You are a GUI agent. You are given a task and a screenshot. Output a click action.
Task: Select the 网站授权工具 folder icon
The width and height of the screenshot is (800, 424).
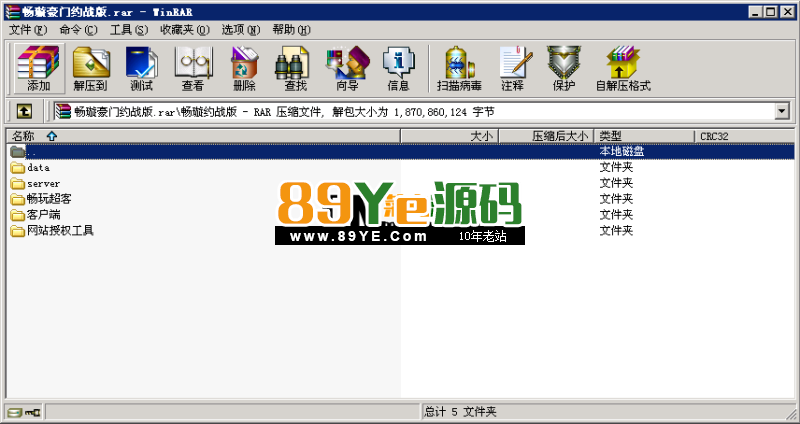coord(18,231)
